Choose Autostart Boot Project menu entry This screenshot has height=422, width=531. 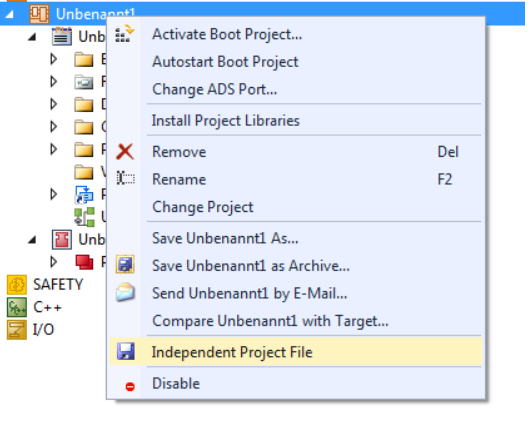pos(225,62)
